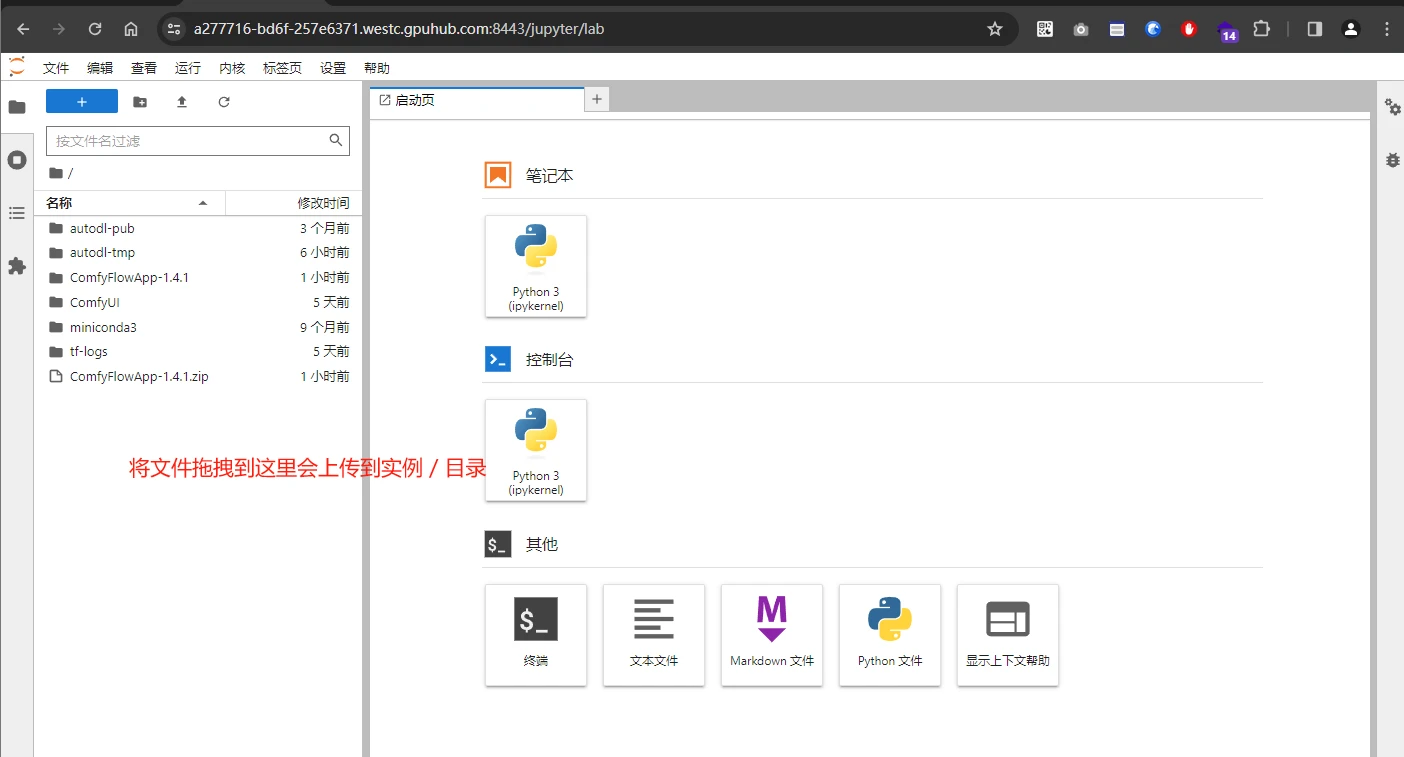The width and height of the screenshot is (1404, 757).
Task: Select the autodl-tmp folder
Action: 198,253
